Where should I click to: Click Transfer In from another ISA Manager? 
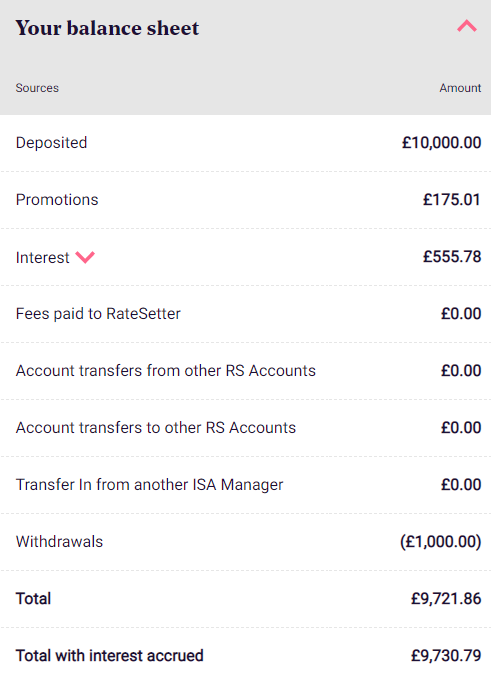pos(149,485)
